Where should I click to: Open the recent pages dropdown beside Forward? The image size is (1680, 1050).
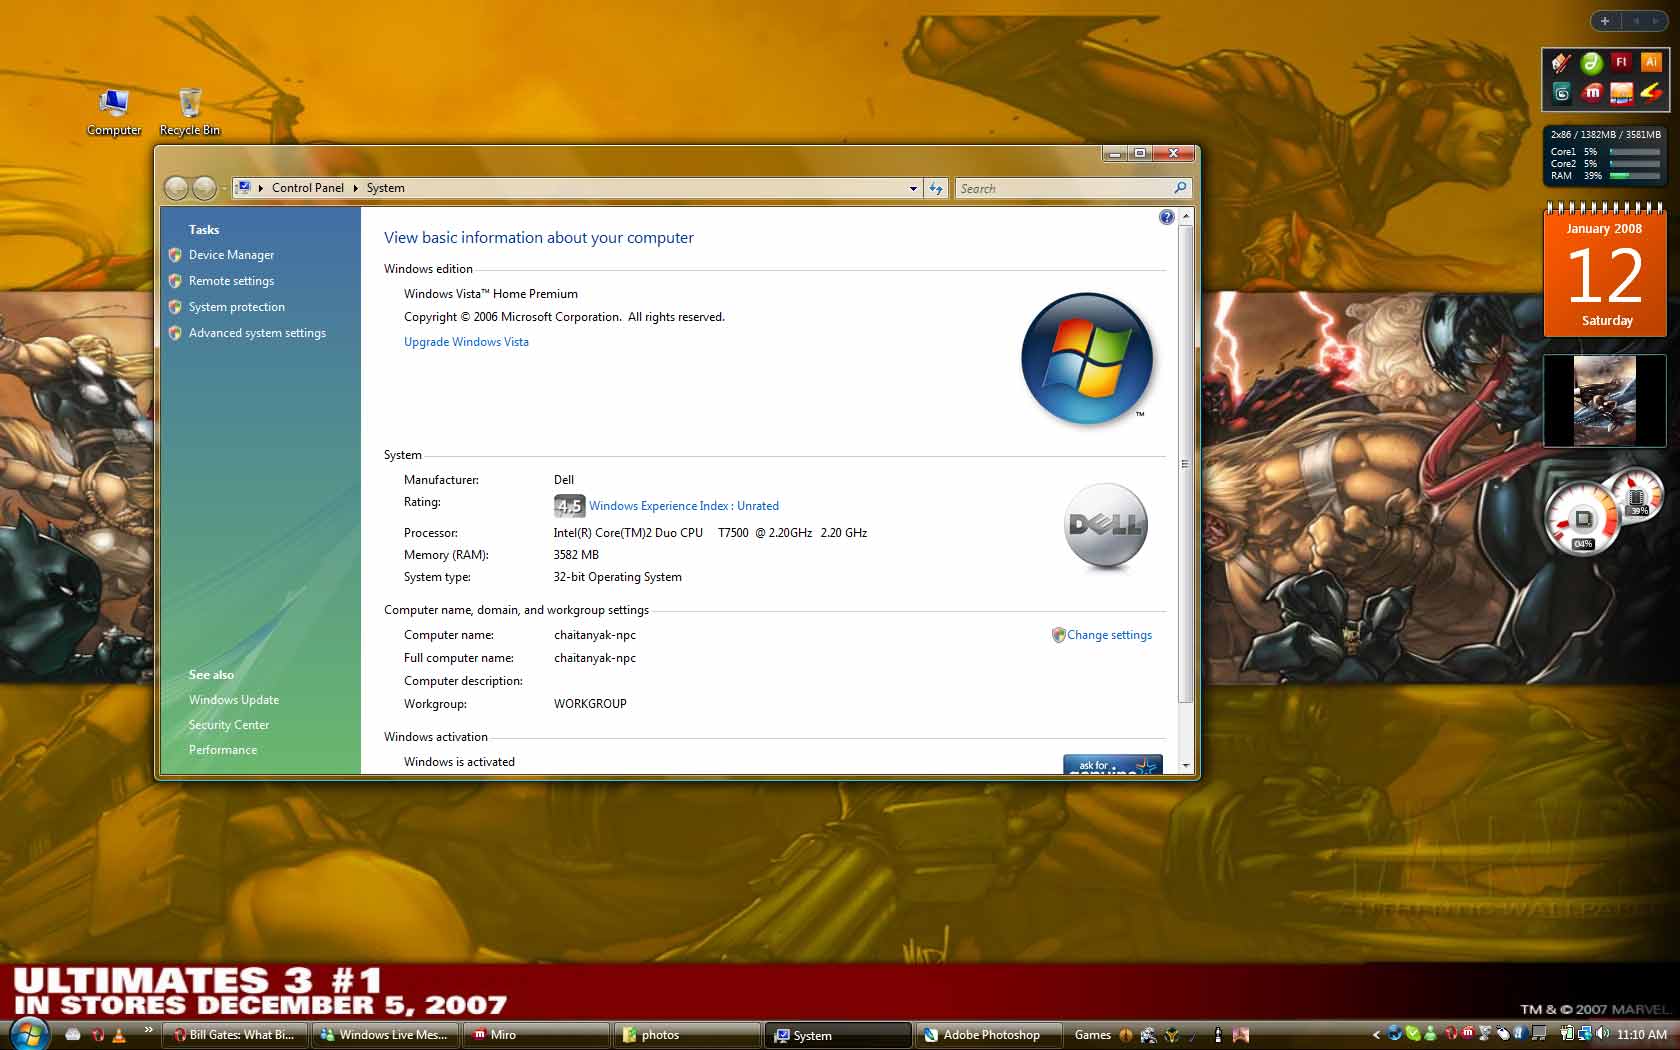tap(224, 188)
